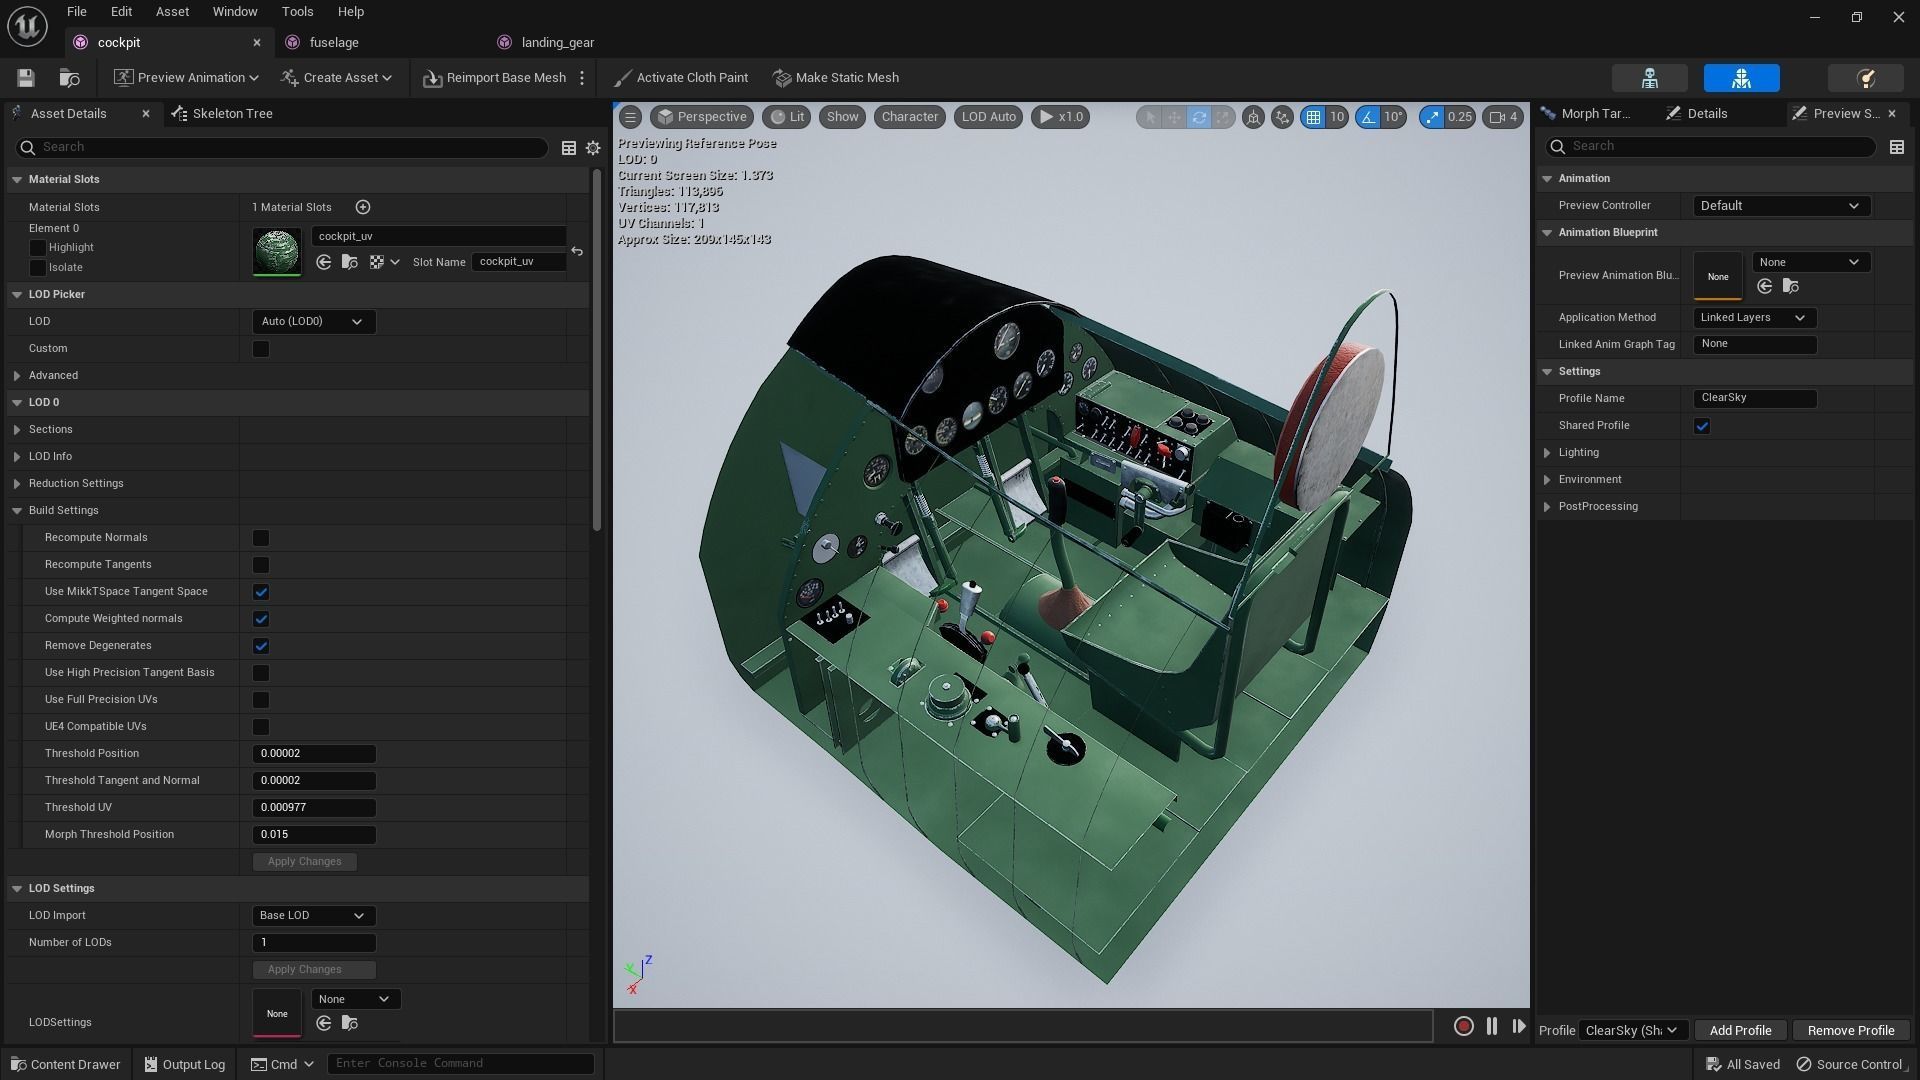Expand the Lighting section
The height and width of the screenshot is (1080, 1920).
(x=1547, y=453)
